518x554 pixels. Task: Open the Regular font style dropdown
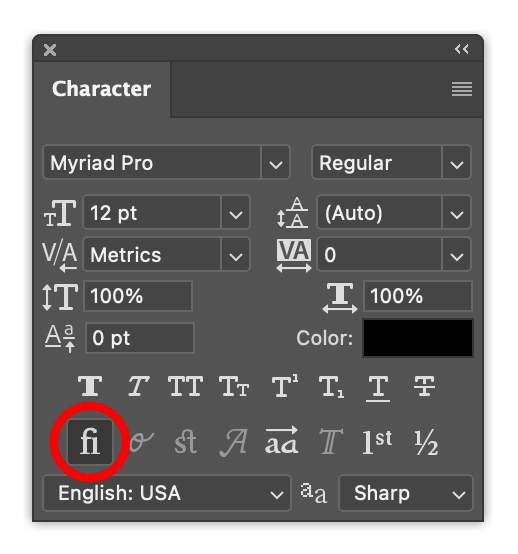[456, 163]
